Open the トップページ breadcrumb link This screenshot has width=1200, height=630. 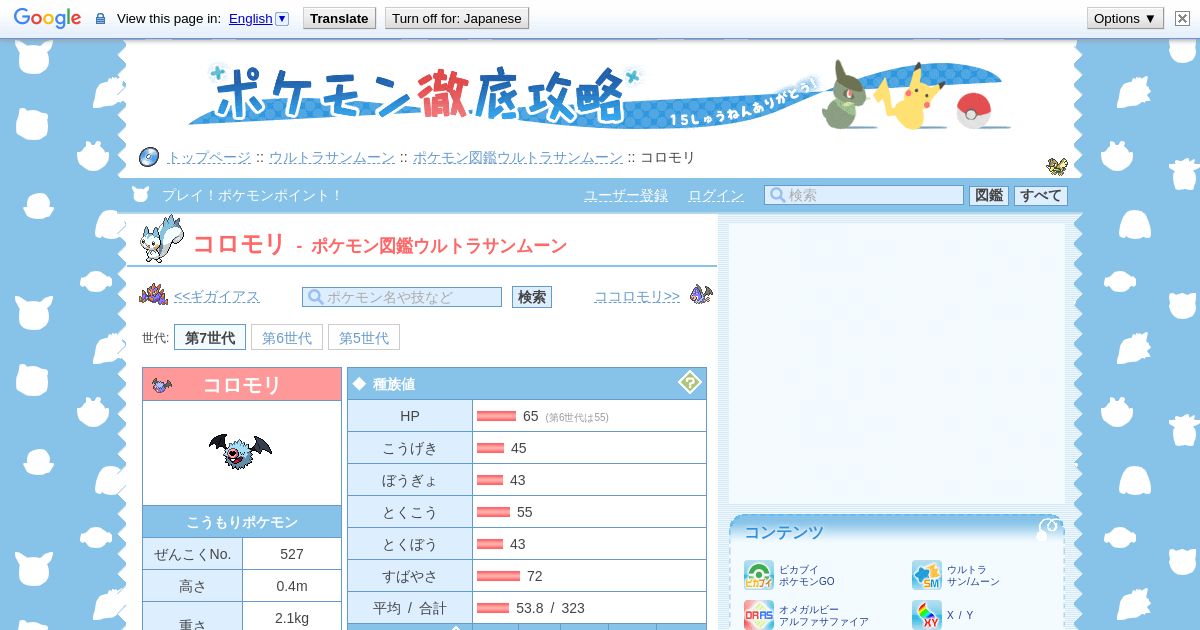(x=208, y=157)
